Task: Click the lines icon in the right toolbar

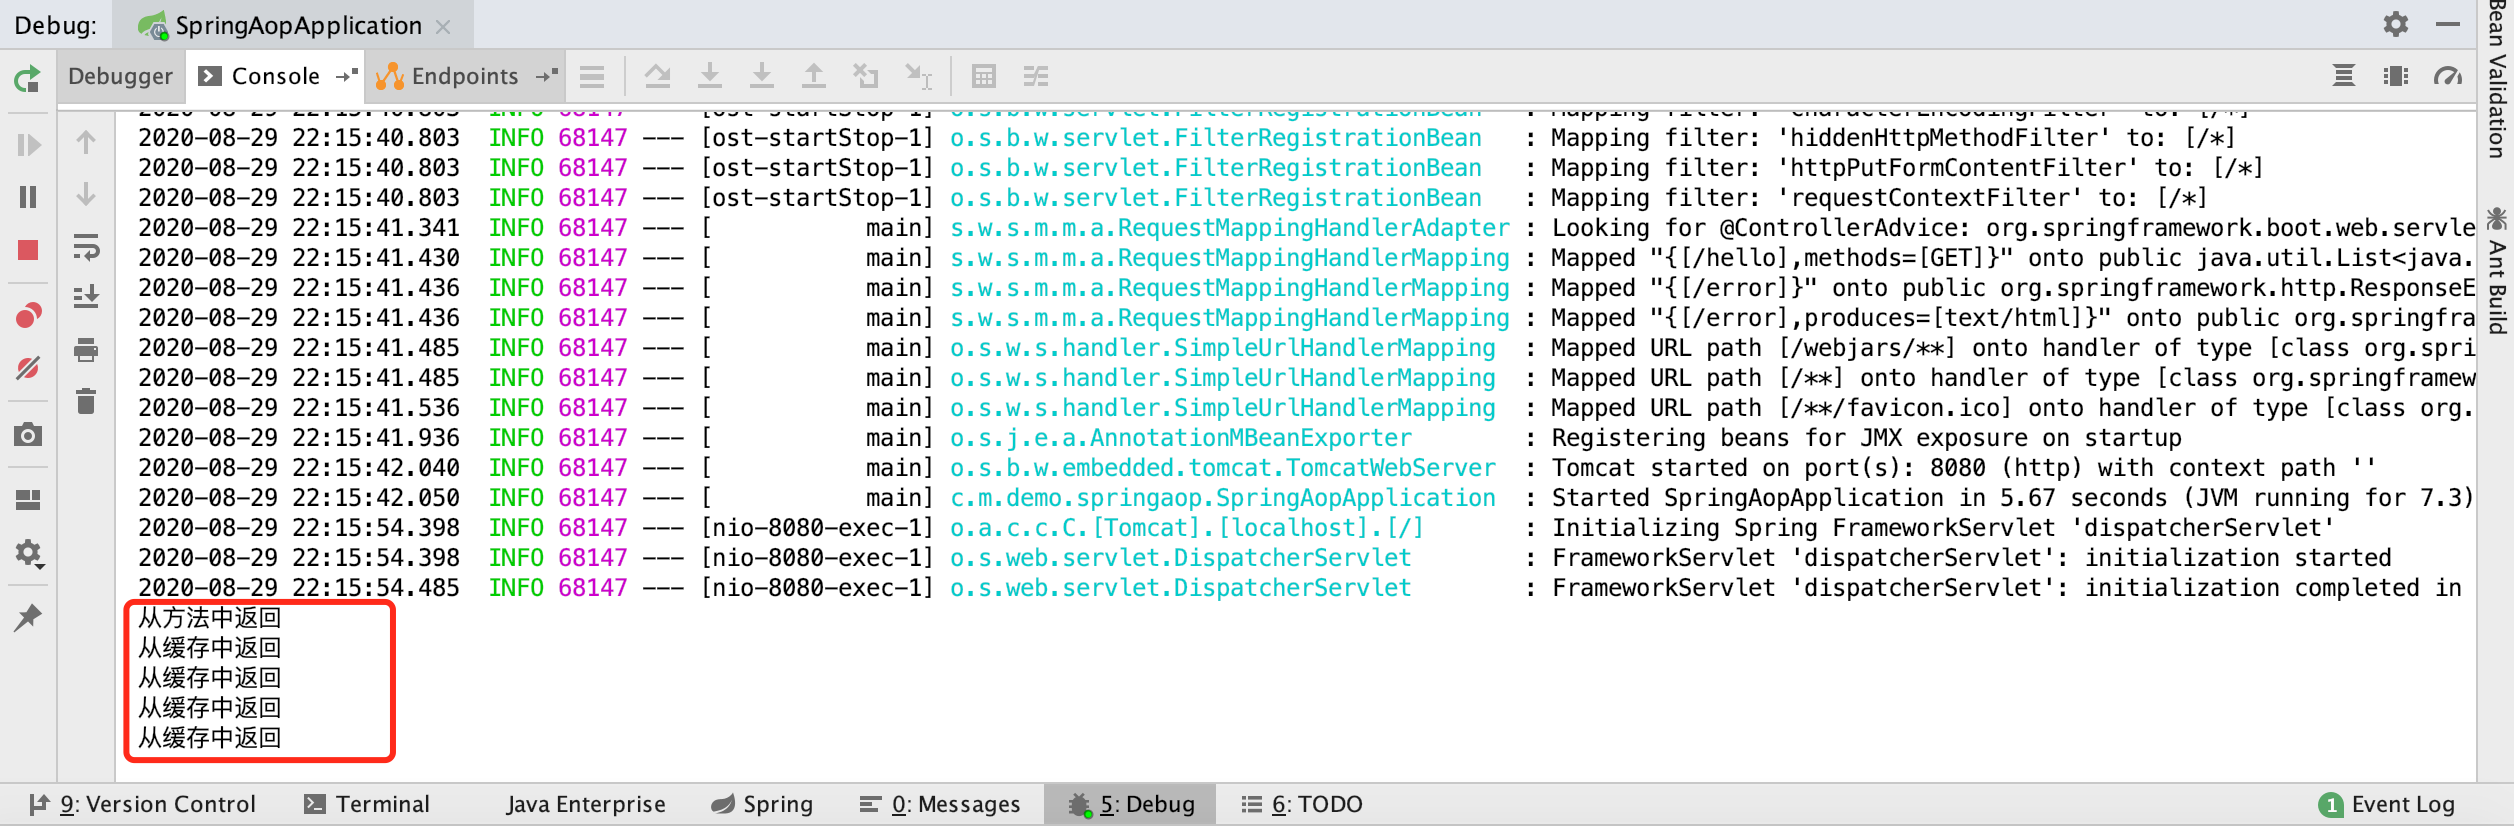Action: 2344,76
